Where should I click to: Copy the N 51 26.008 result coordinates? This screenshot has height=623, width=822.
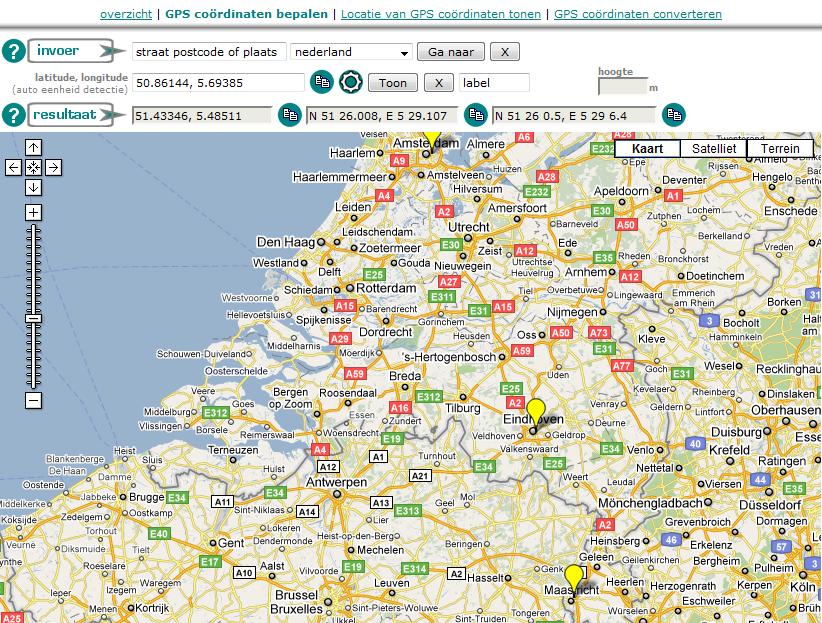click(x=476, y=115)
